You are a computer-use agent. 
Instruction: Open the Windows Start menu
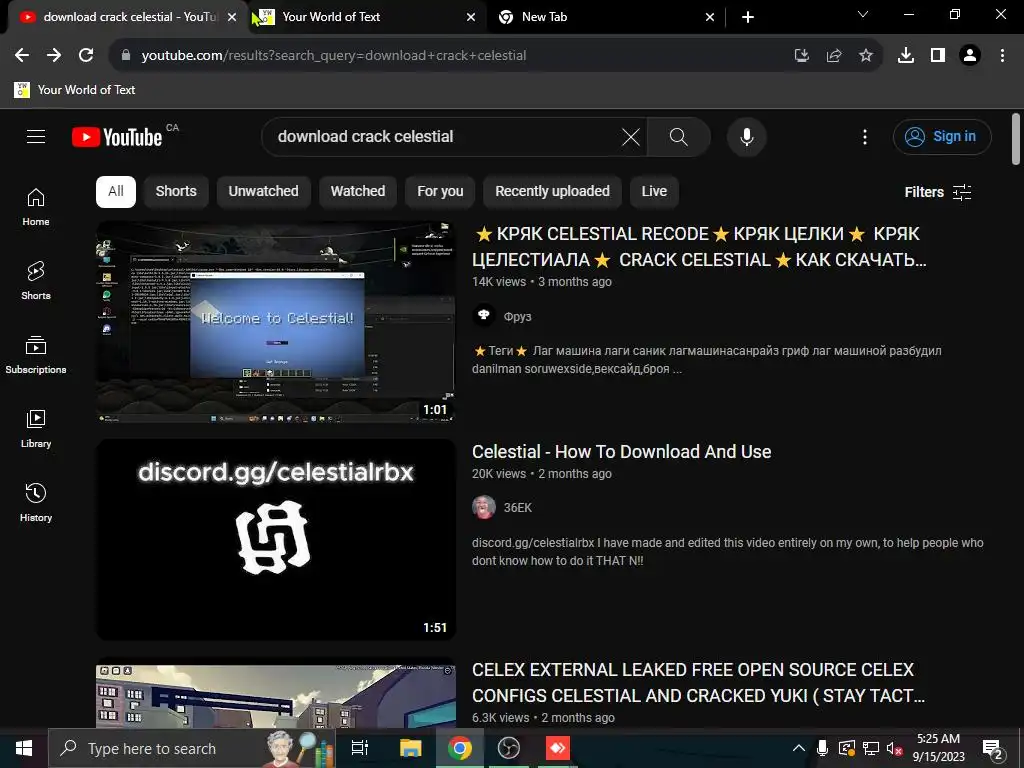click(x=24, y=748)
